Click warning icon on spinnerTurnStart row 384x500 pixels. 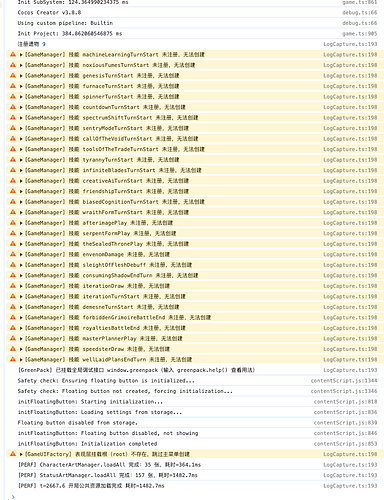(13, 96)
